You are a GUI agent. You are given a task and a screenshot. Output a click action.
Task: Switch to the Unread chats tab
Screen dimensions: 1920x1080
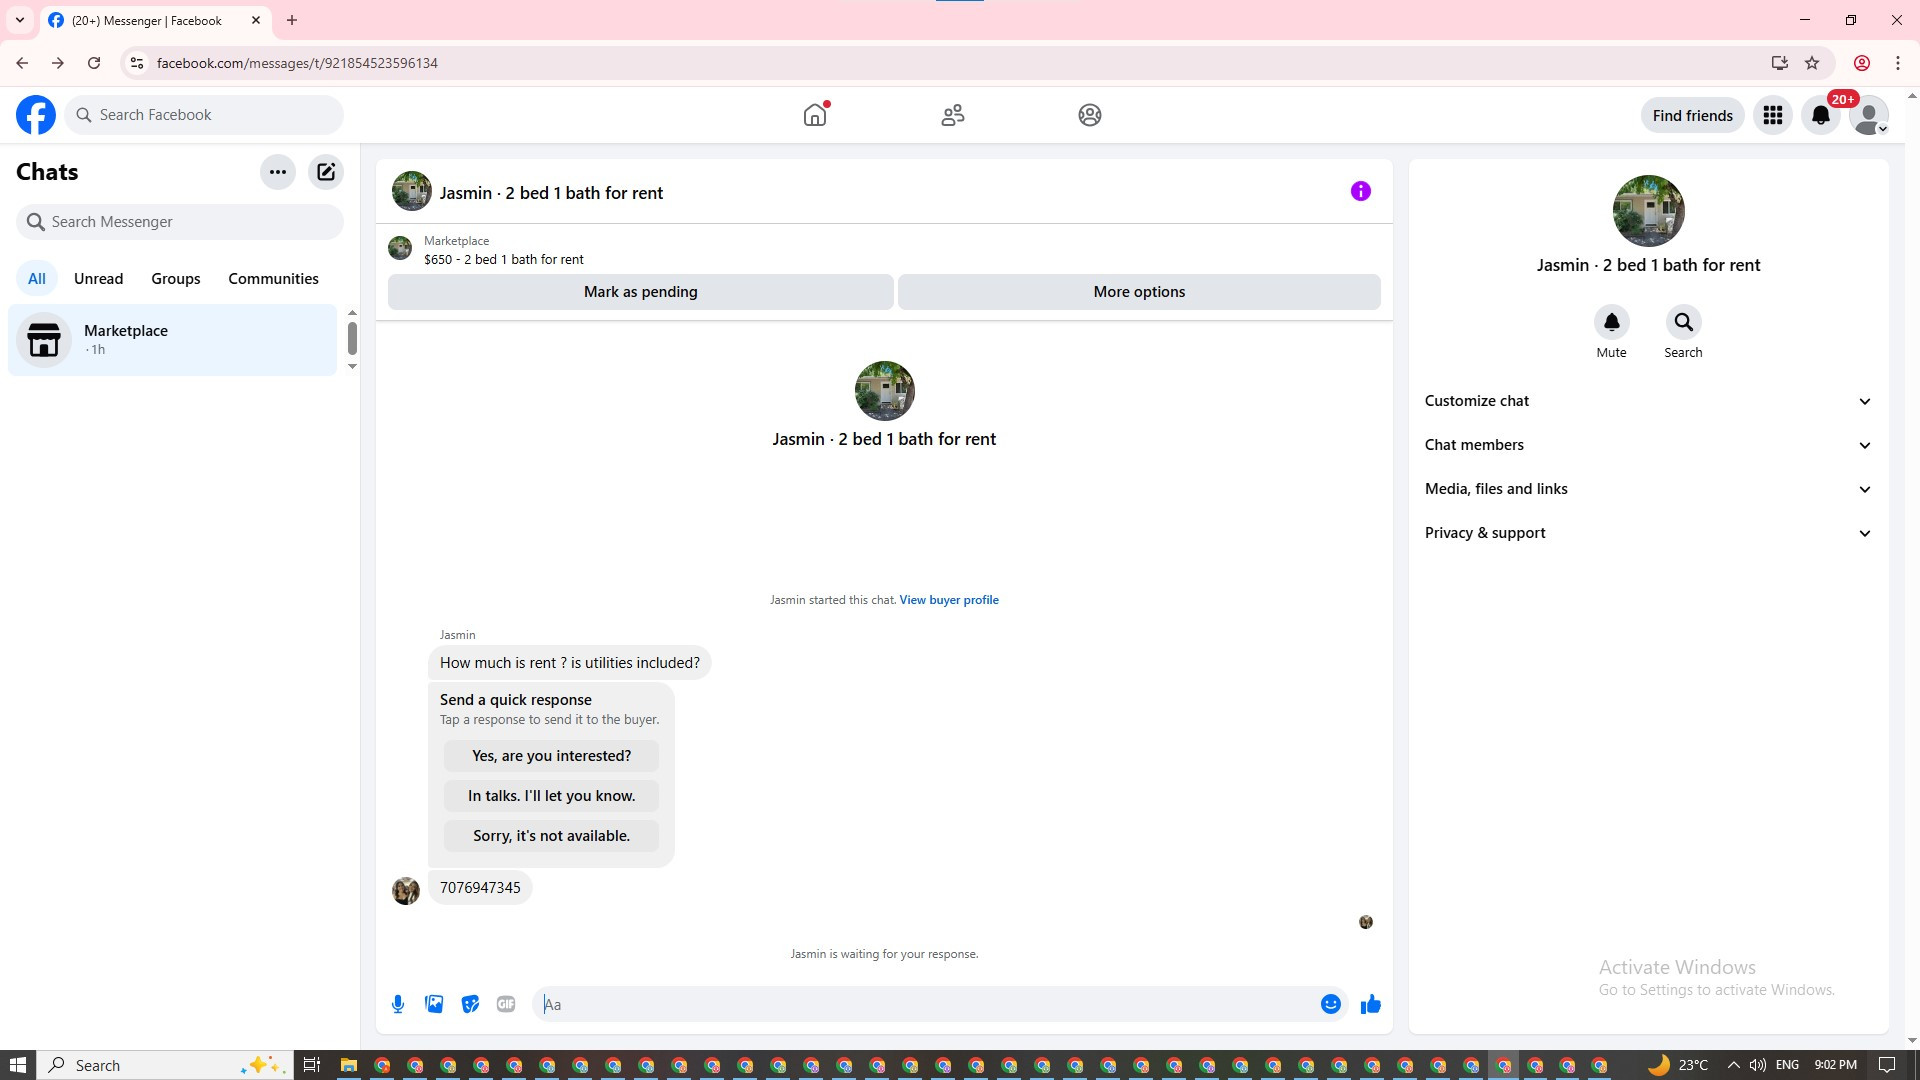click(98, 279)
